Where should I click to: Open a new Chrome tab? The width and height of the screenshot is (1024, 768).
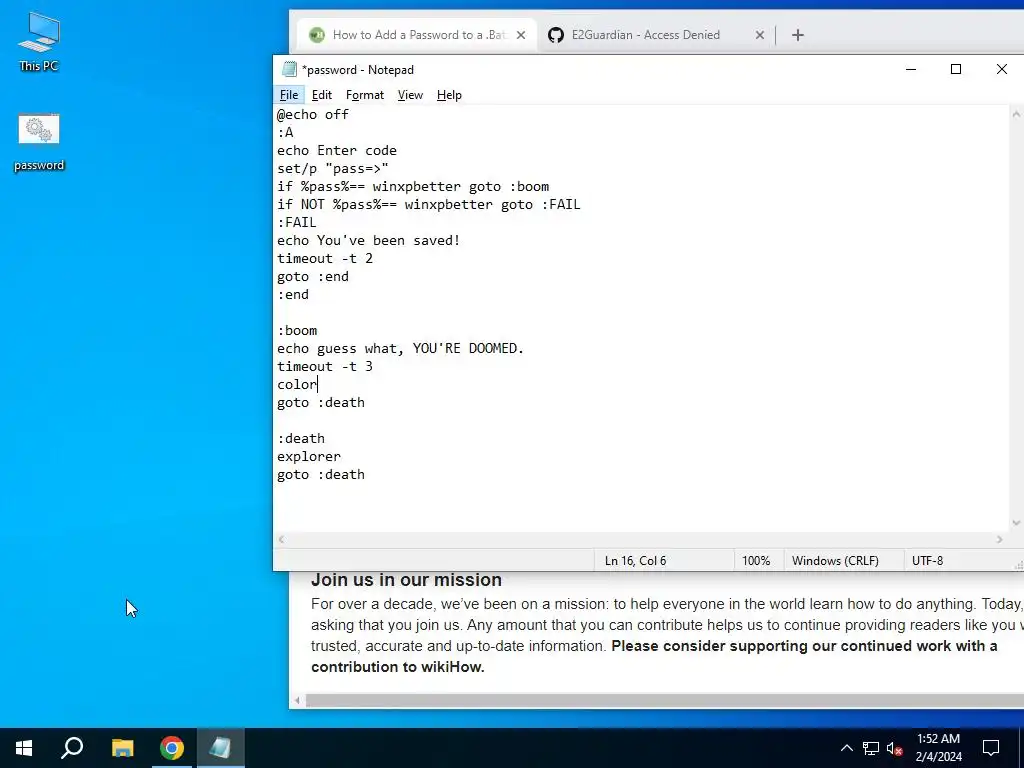(x=797, y=35)
